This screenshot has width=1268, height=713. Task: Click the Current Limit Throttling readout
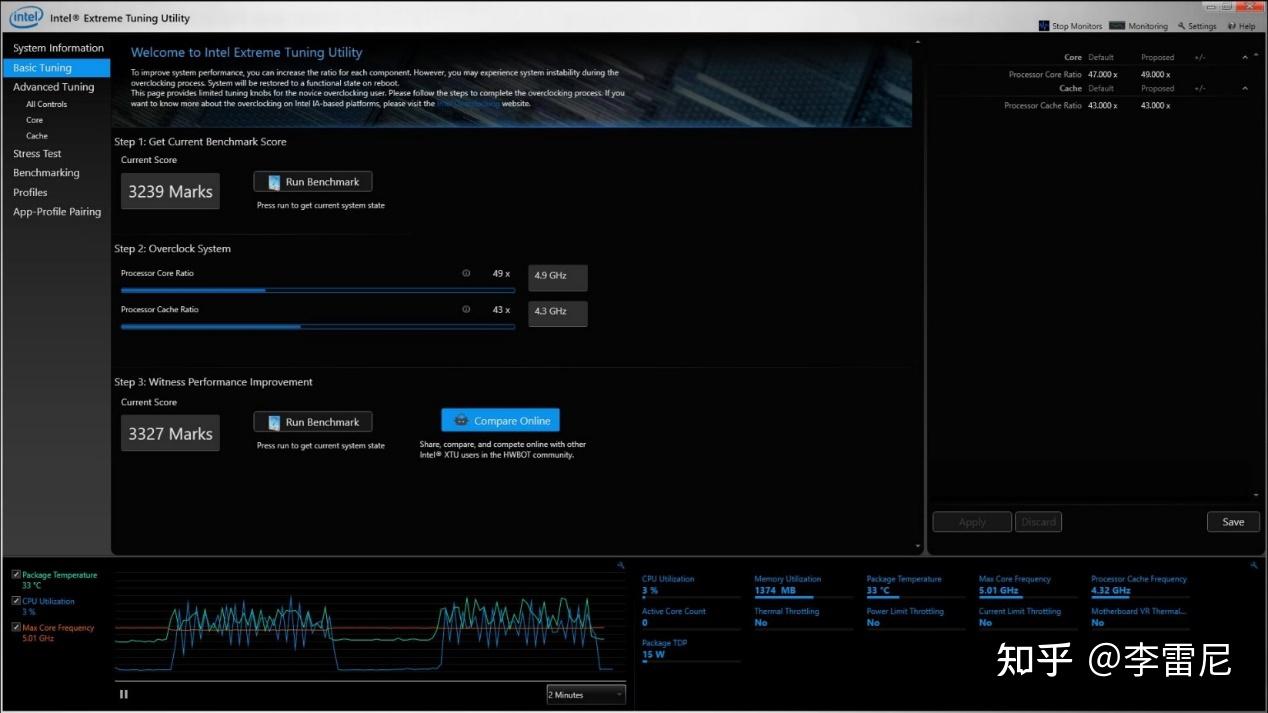coord(1028,618)
